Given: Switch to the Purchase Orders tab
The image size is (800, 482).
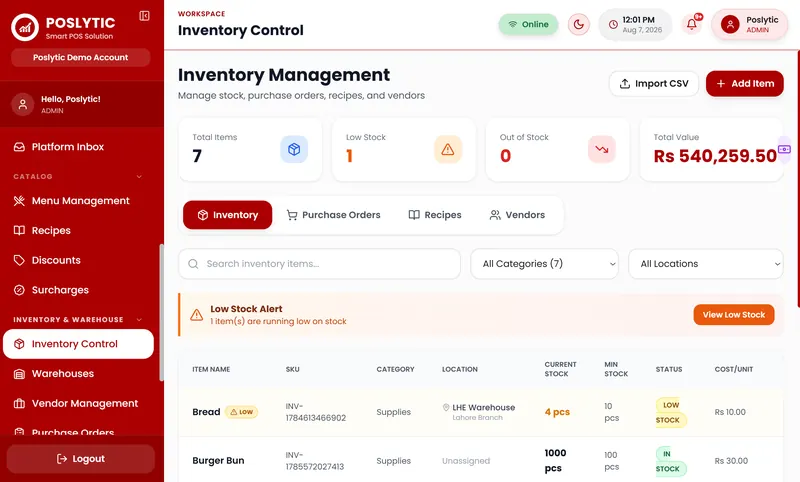Looking at the screenshot, I should 333,215.
